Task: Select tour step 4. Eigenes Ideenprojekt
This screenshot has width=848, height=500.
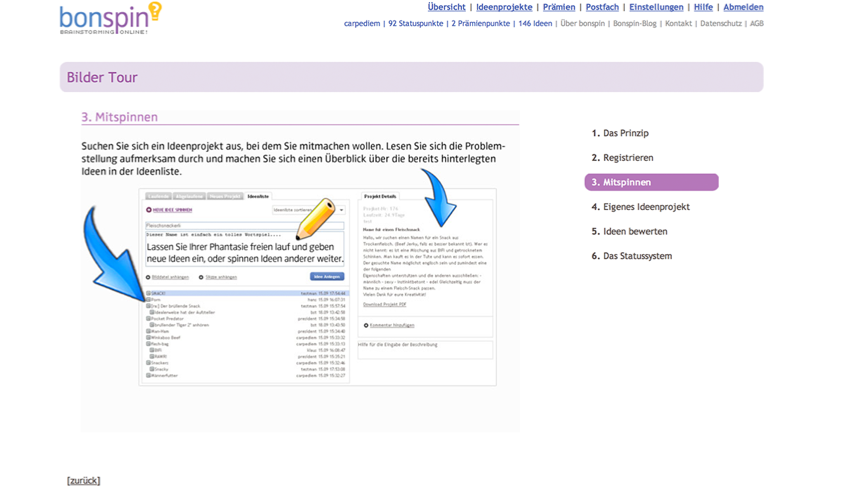Action: coord(646,207)
